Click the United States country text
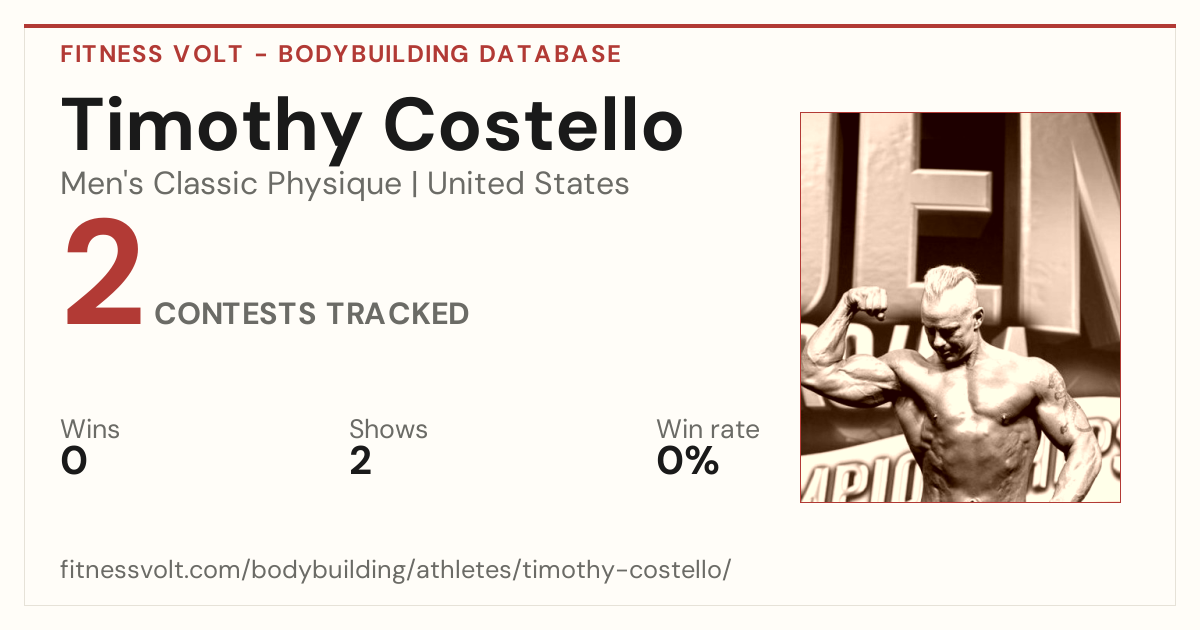This screenshot has width=1200, height=630. [x=528, y=184]
